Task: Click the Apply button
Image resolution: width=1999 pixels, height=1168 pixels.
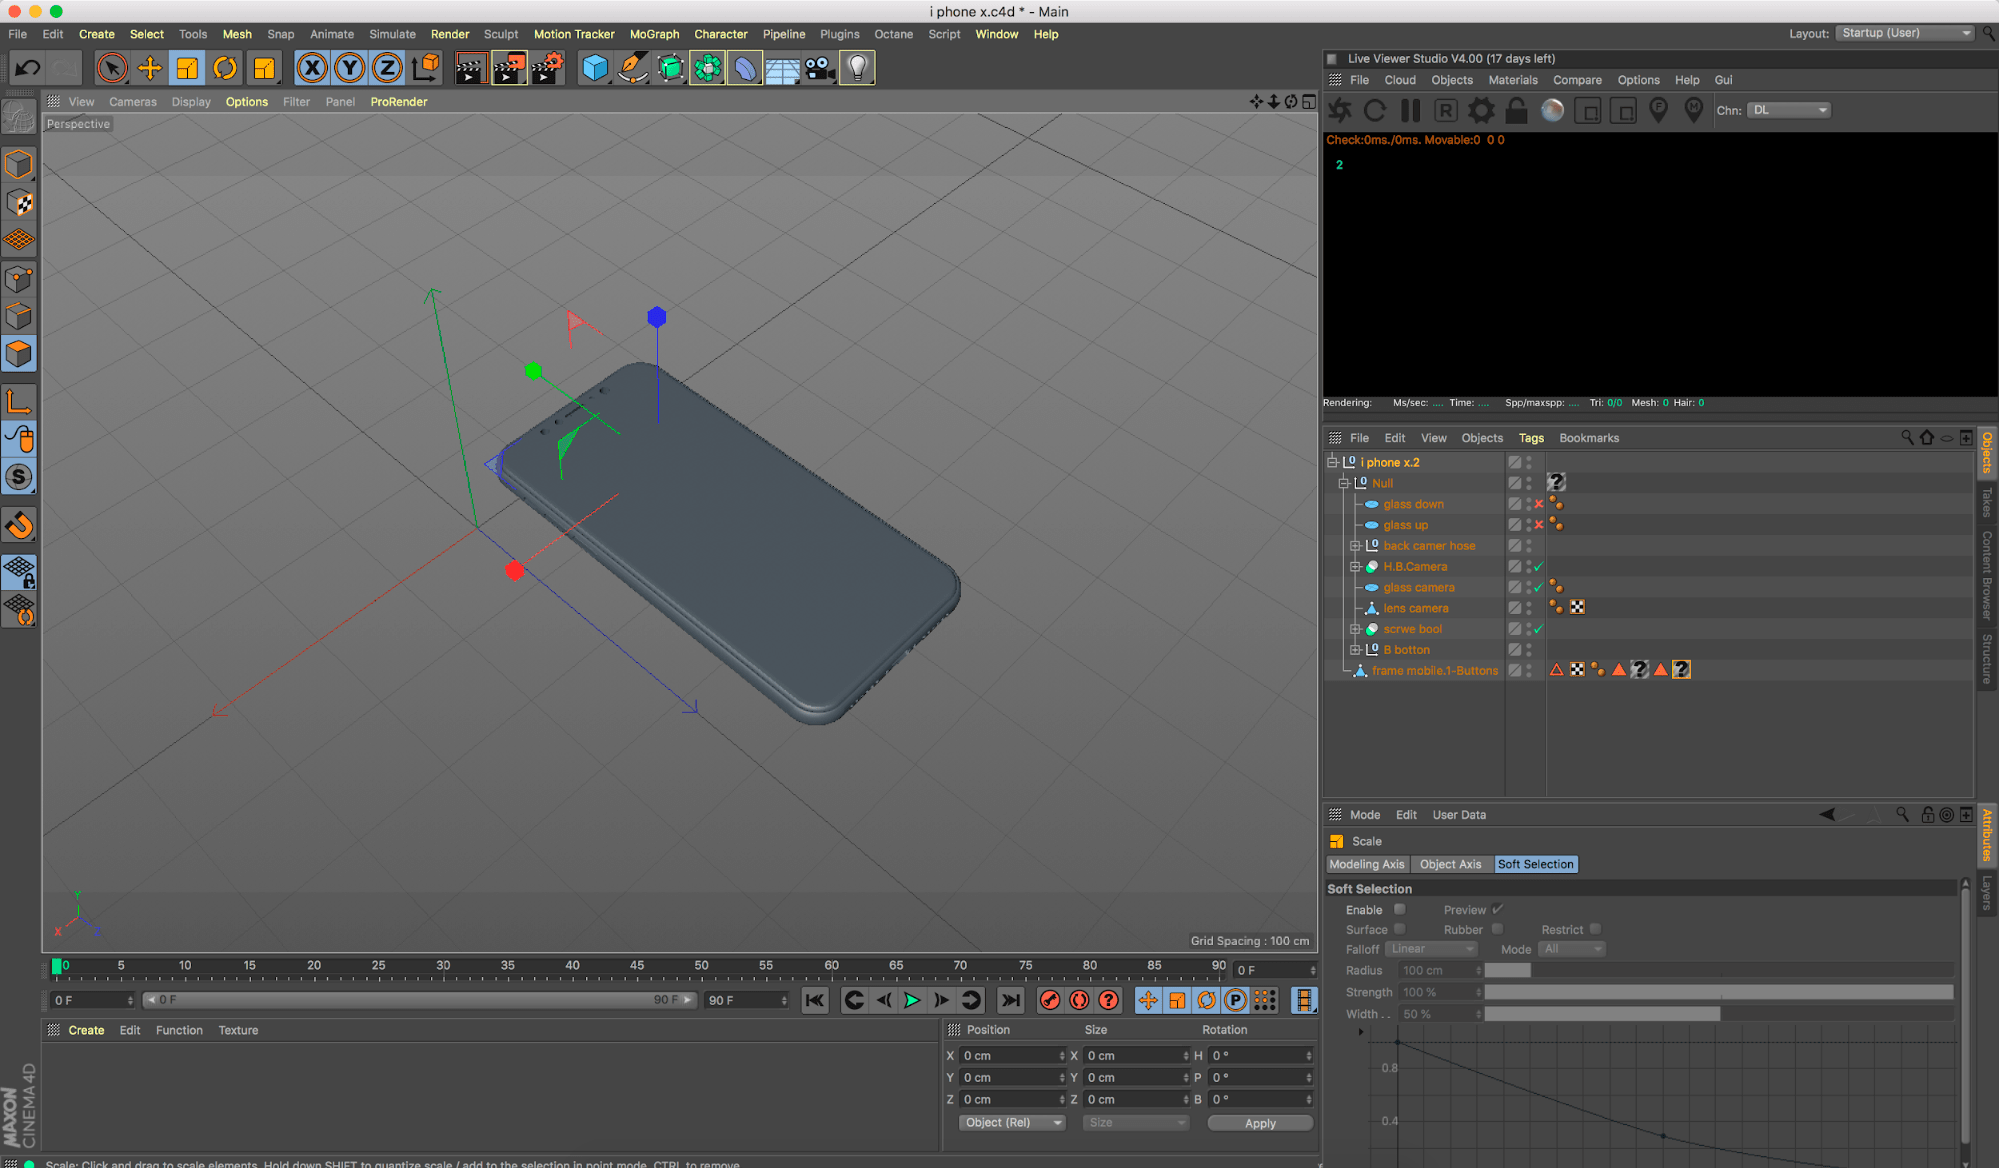Action: (x=1259, y=1123)
